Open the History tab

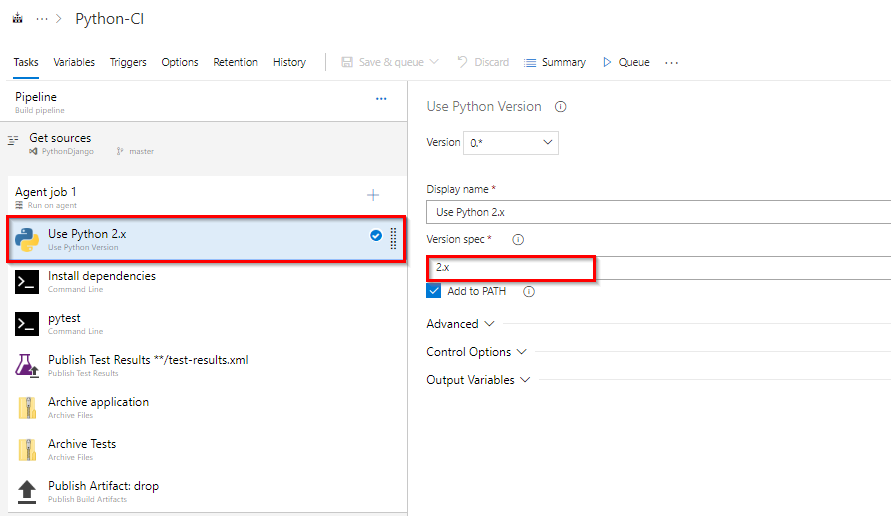pyautogui.click(x=289, y=62)
